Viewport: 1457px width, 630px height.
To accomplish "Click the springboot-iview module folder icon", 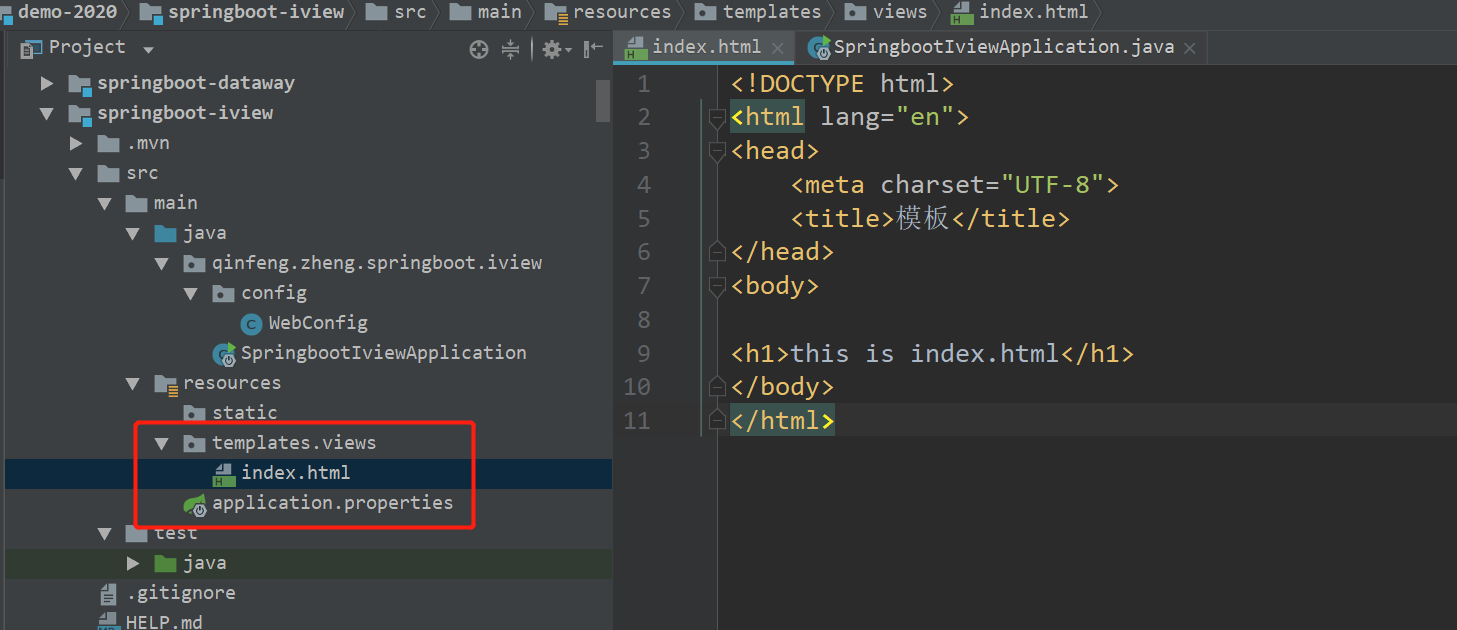I will point(80,114).
